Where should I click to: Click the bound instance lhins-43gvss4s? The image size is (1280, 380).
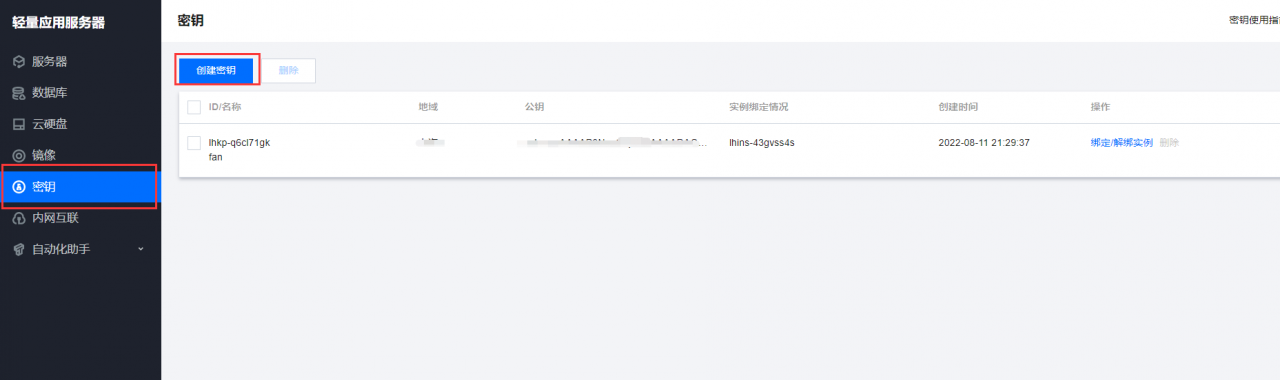762,143
